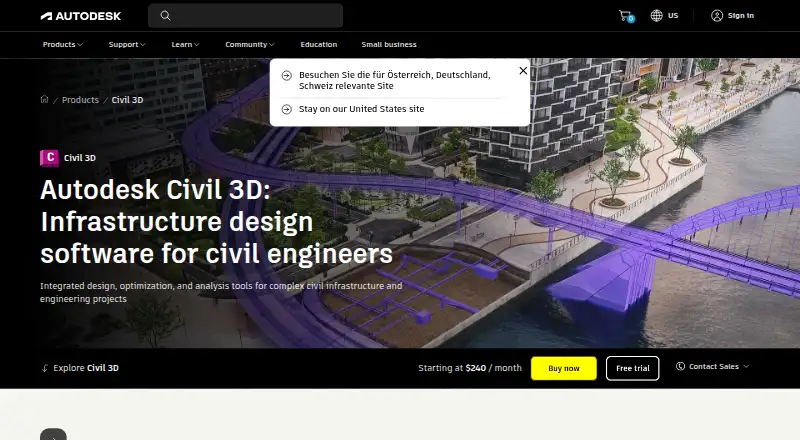The height and width of the screenshot is (440, 800).
Task: Click the Explore Civil 3D link
Action: pyautogui.click(x=86, y=368)
